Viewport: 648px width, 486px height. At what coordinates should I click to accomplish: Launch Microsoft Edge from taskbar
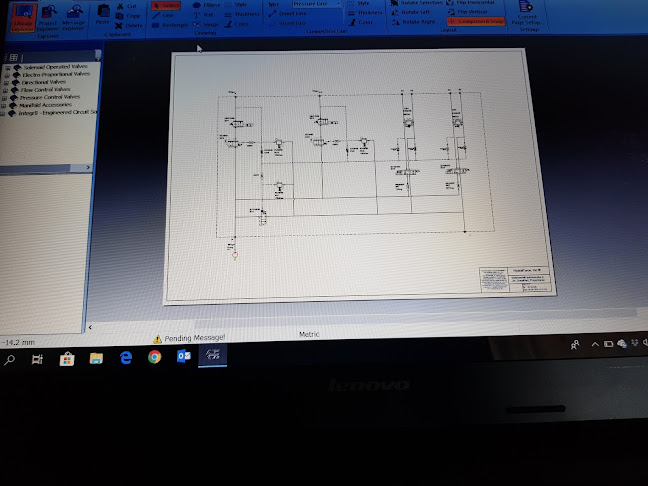pos(126,357)
